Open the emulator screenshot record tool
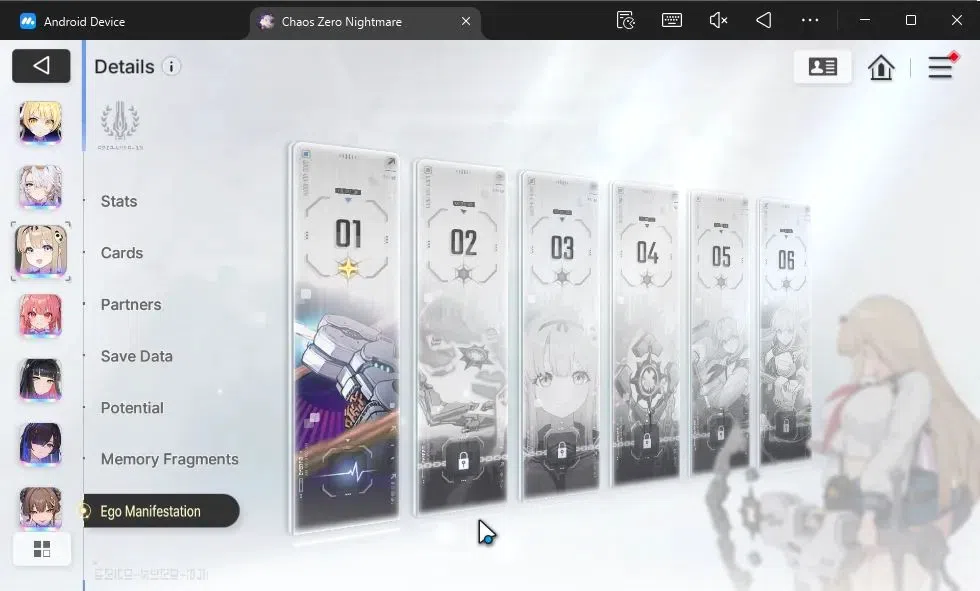This screenshot has width=980, height=591. 626,20
